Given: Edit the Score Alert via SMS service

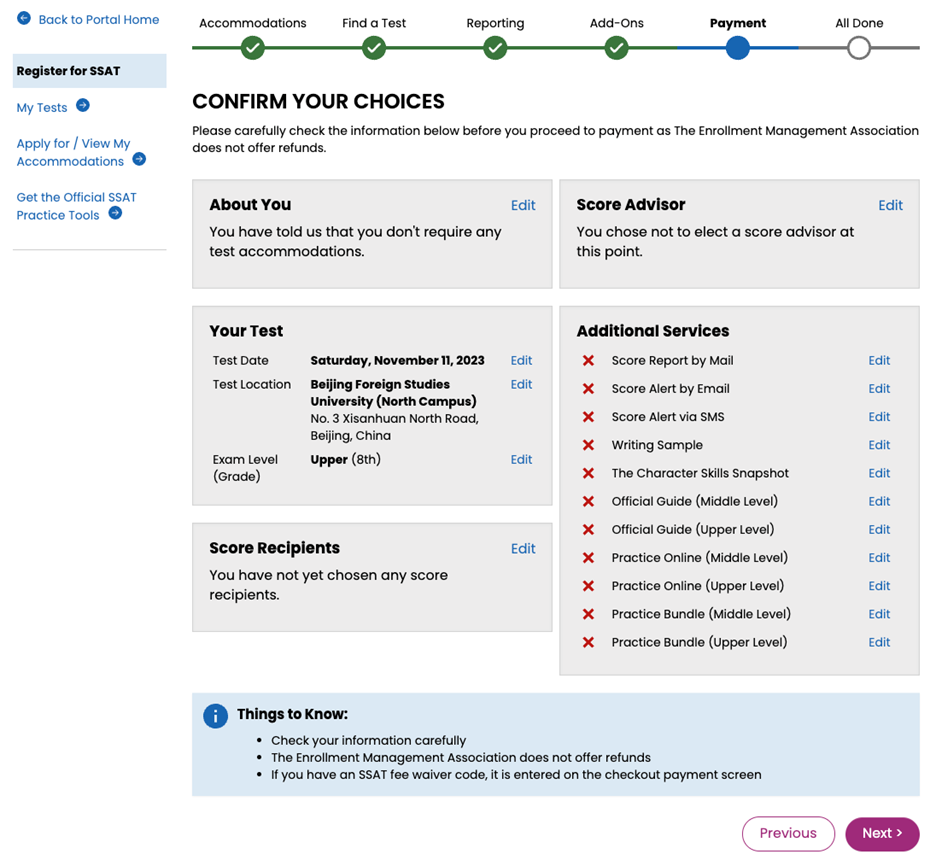Looking at the screenshot, I should click(x=879, y=417).
